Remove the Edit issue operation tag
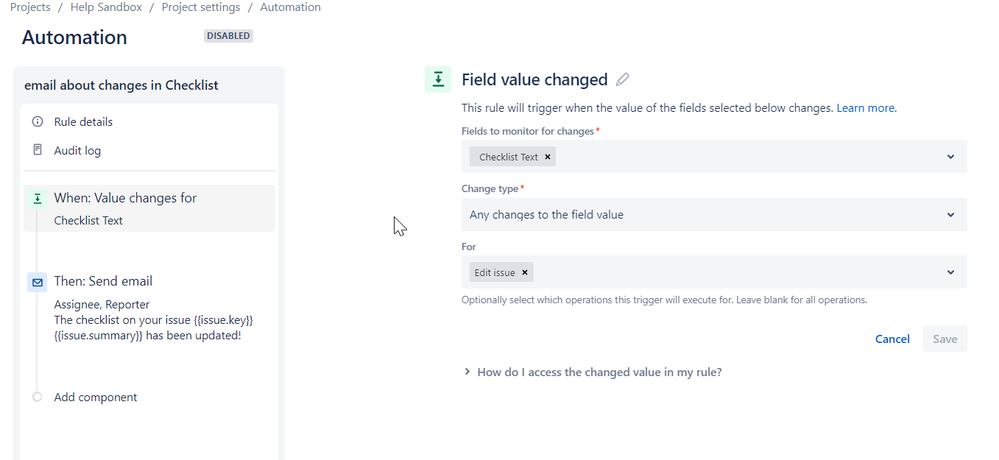999x460 pixels. [526, 272]
